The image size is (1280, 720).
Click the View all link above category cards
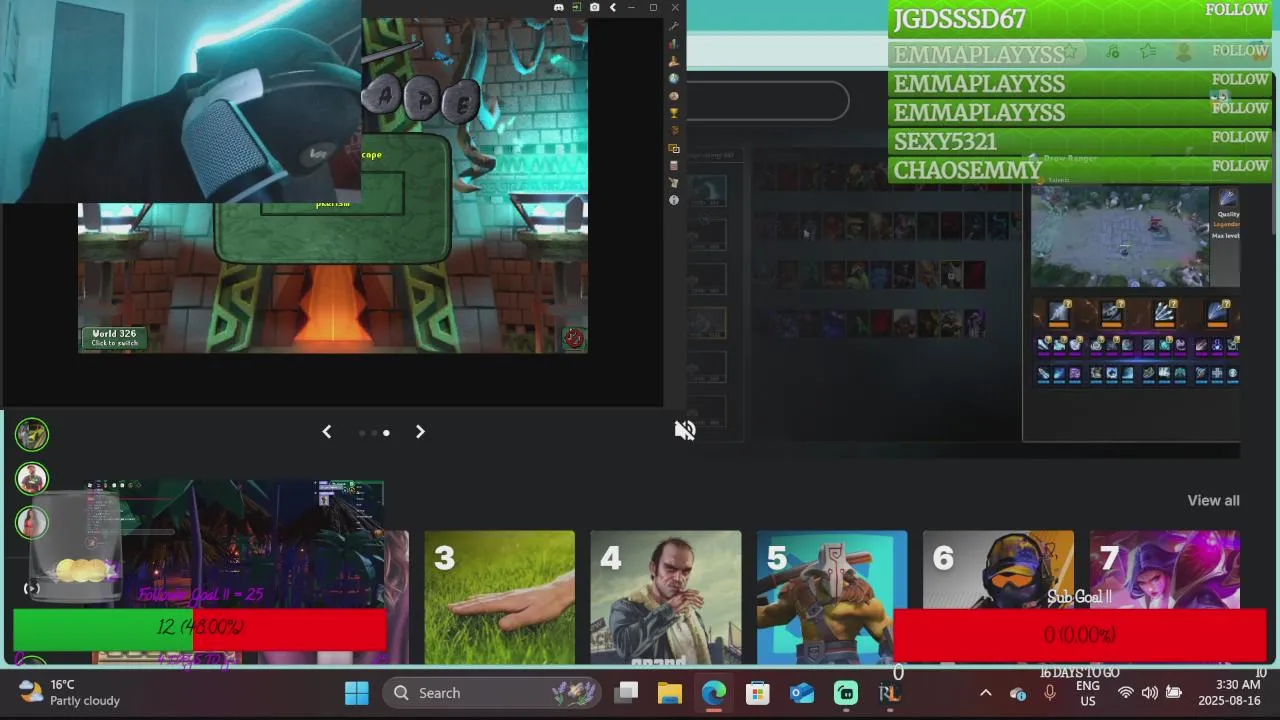(x=1213, y=500)
